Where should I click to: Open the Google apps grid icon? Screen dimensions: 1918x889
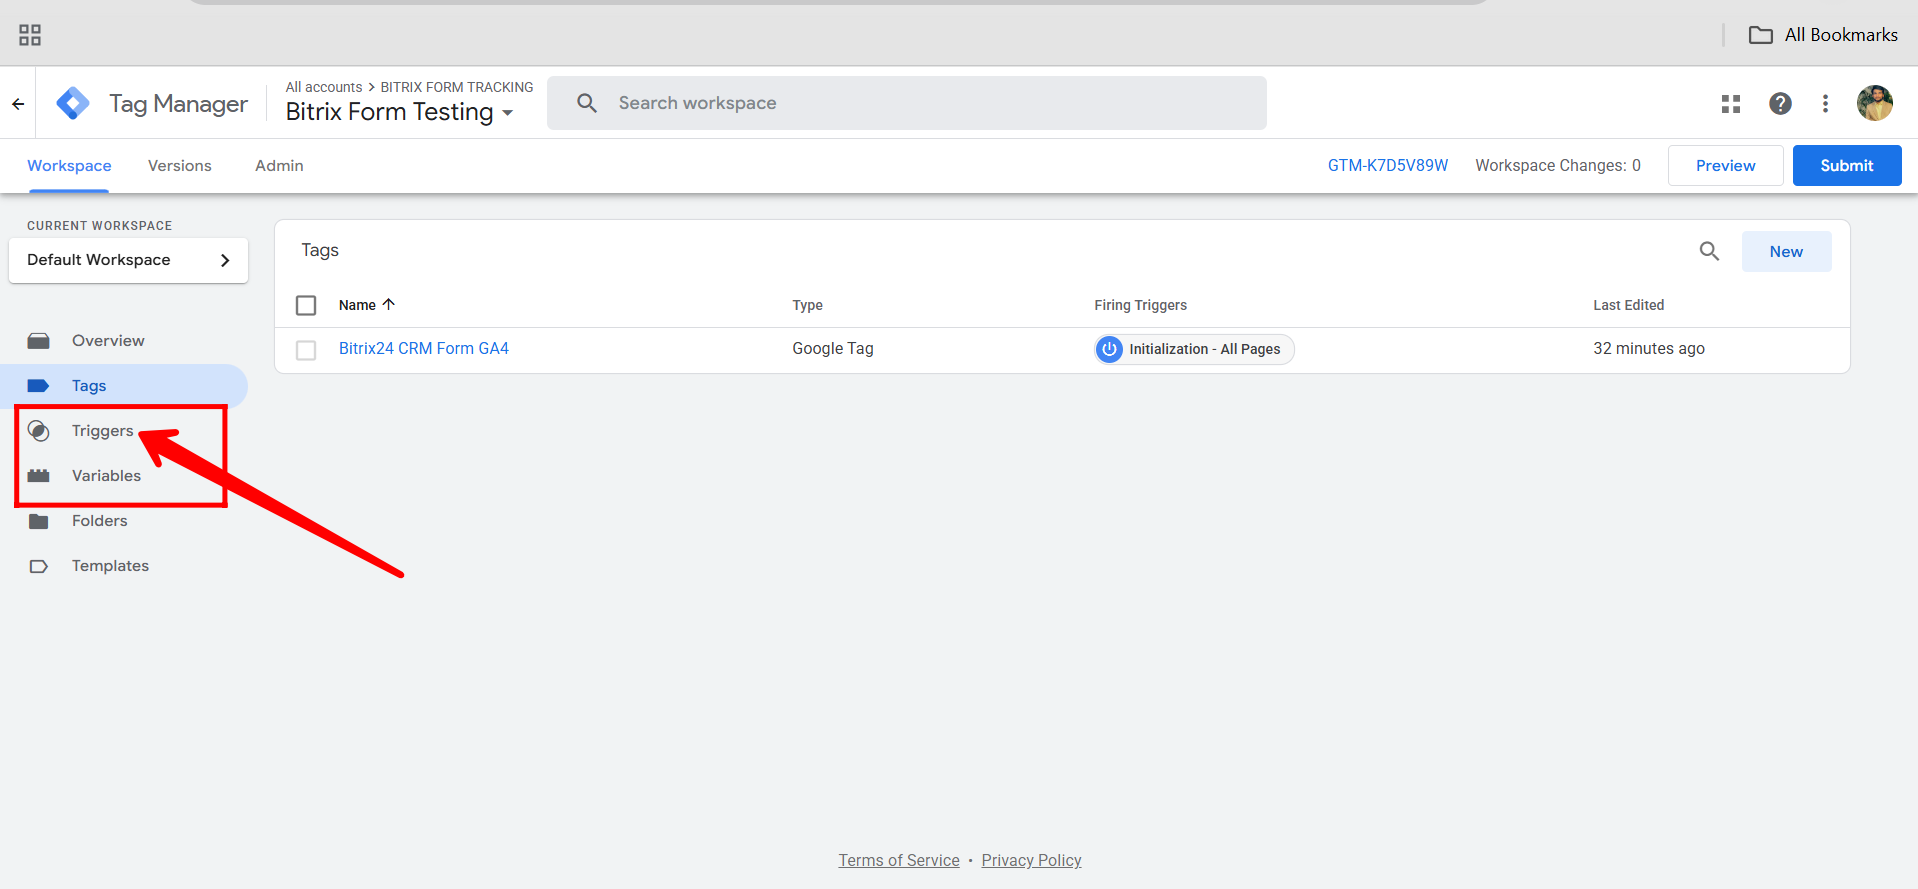tap(1731, 104)
